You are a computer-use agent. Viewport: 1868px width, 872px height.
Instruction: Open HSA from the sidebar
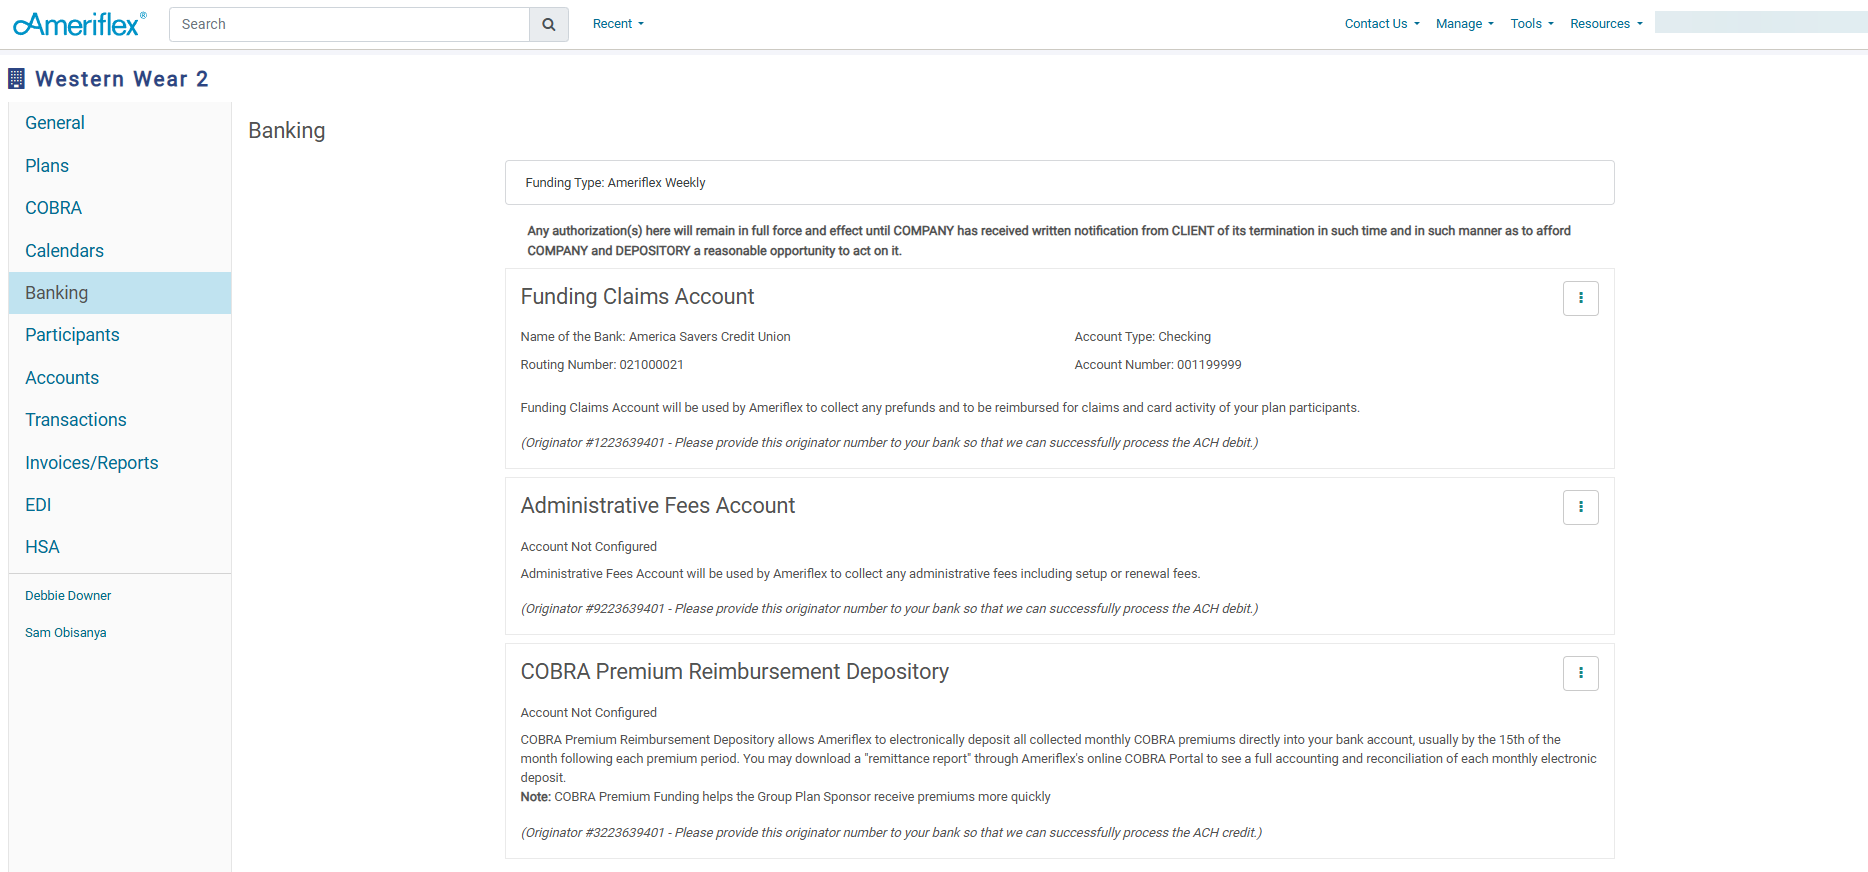(120, 547)
